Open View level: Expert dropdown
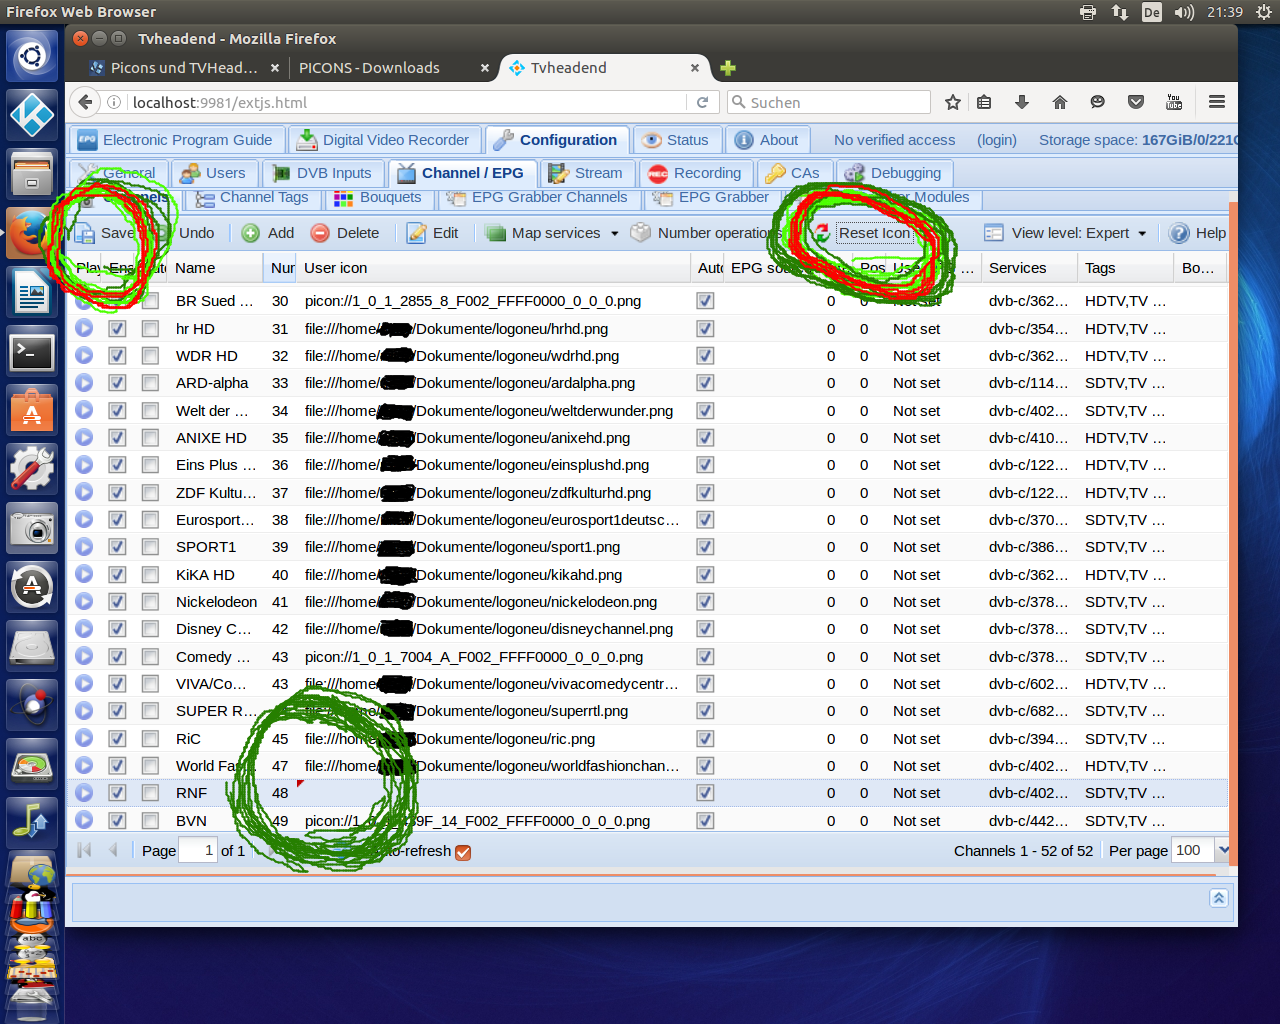 [x=1066, y=233]
